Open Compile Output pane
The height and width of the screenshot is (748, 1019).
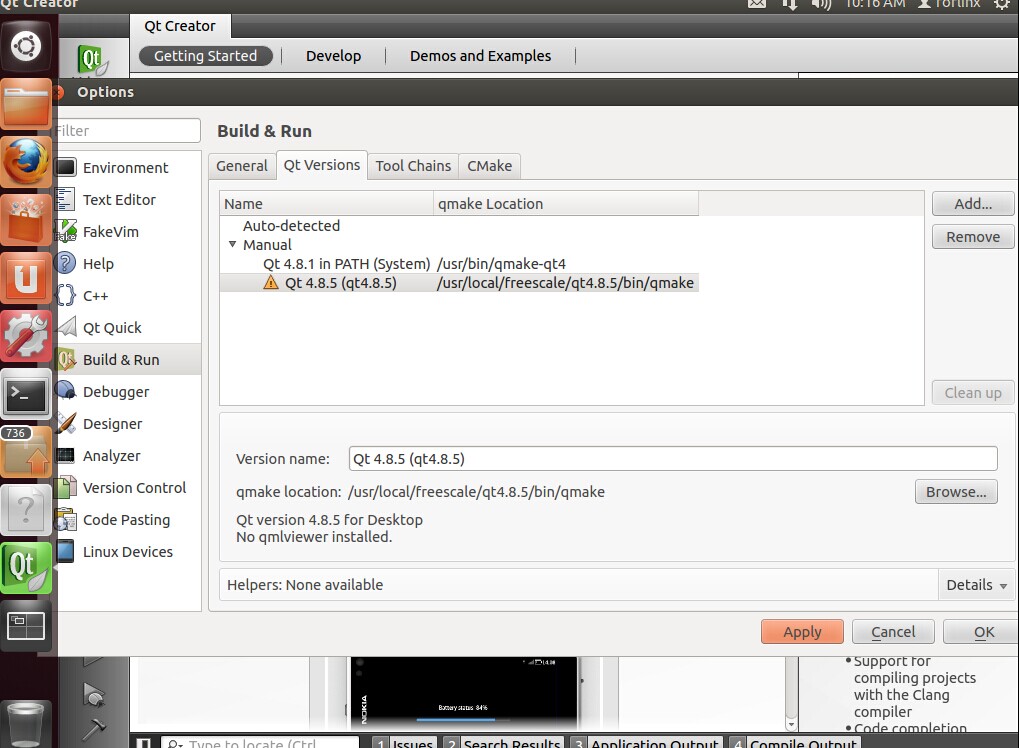click(x=794, y=742)
